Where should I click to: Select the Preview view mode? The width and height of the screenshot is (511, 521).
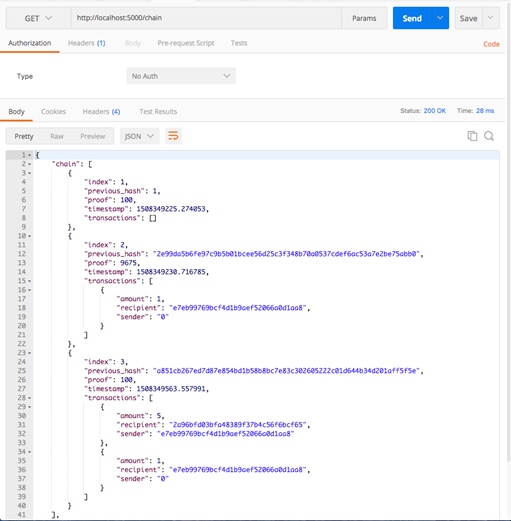coord(92,136)
